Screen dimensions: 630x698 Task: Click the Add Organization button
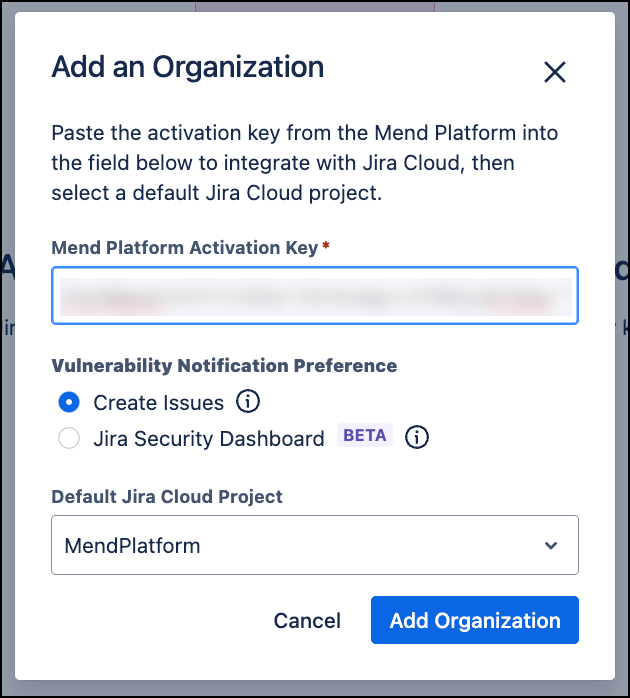pyautogui.click(x=474, y=620)
